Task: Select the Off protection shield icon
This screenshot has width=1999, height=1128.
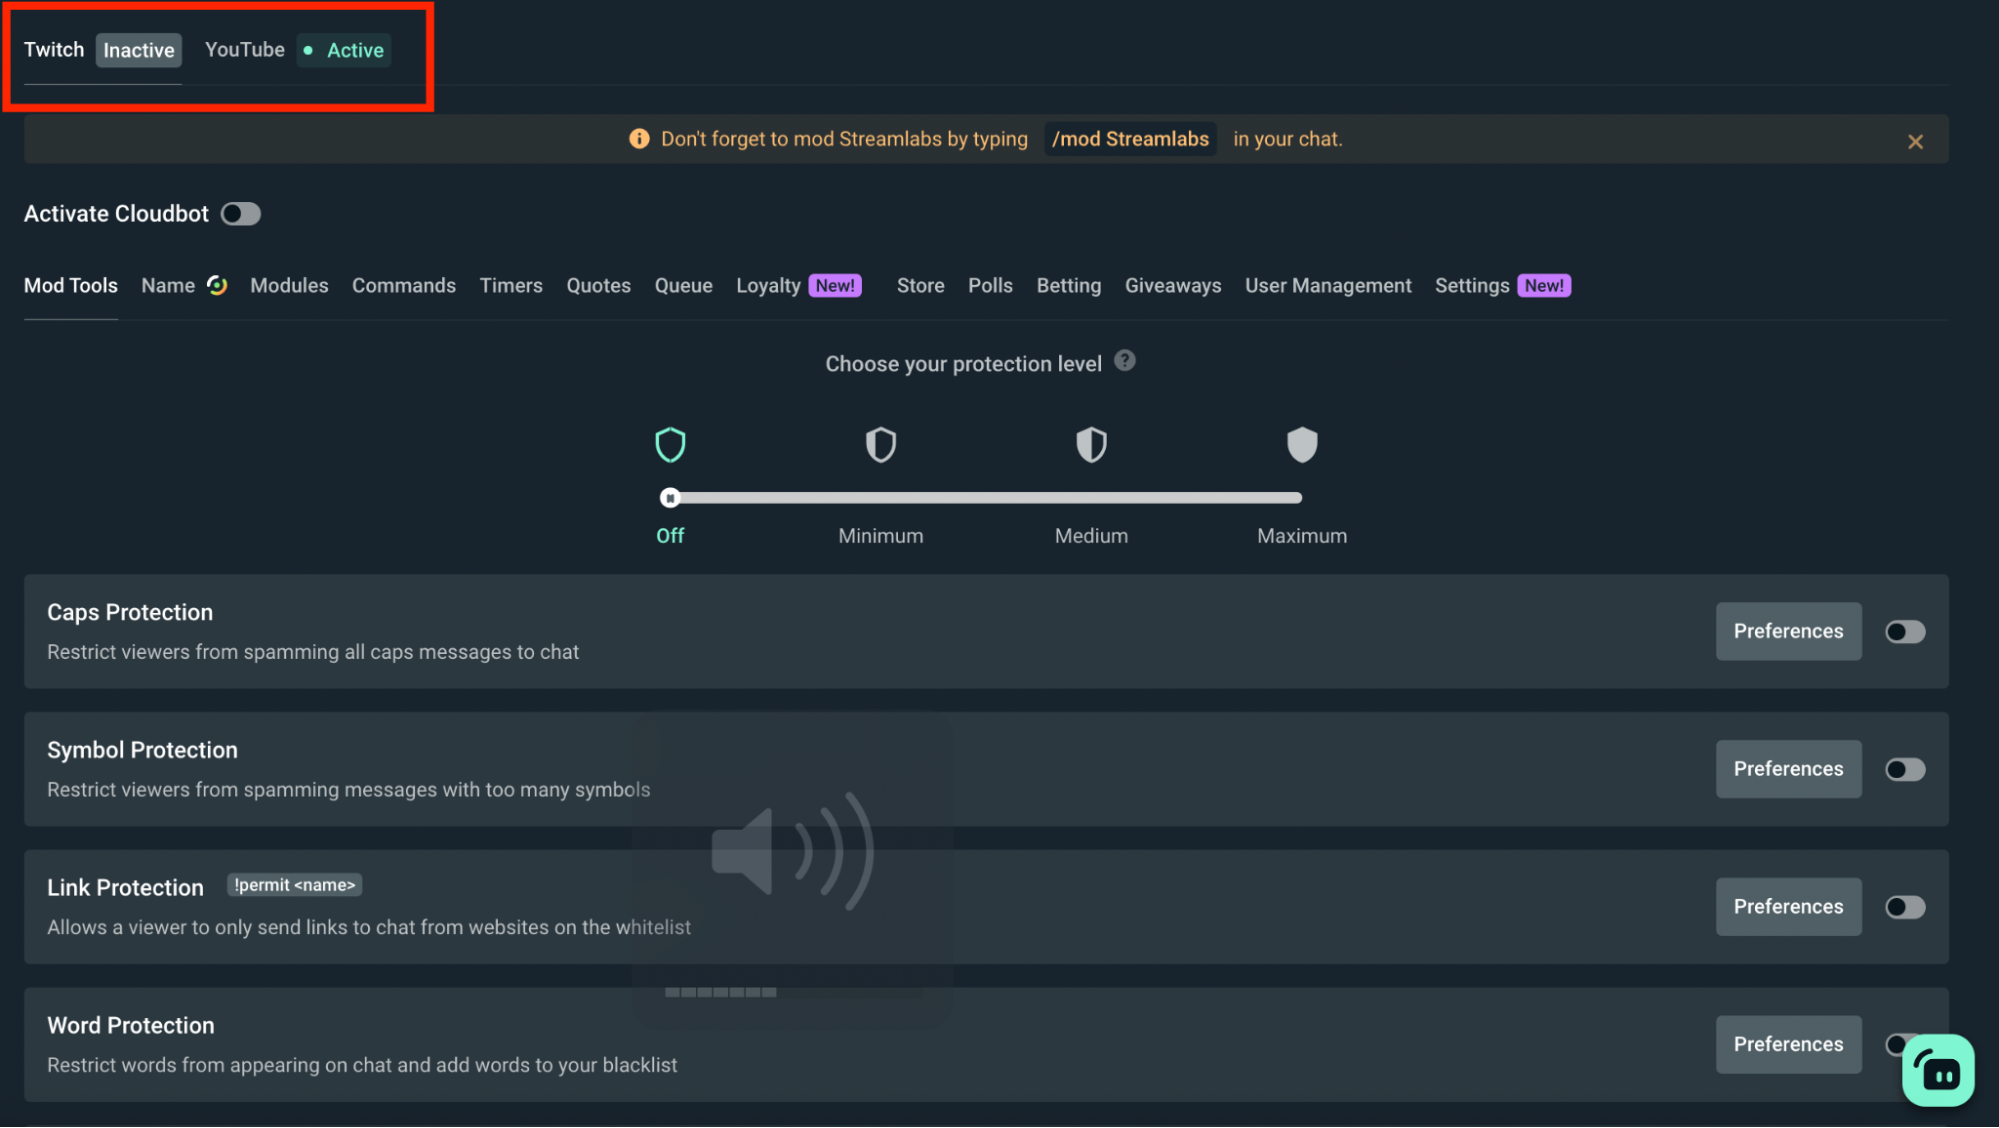Action: pos(670,444)
